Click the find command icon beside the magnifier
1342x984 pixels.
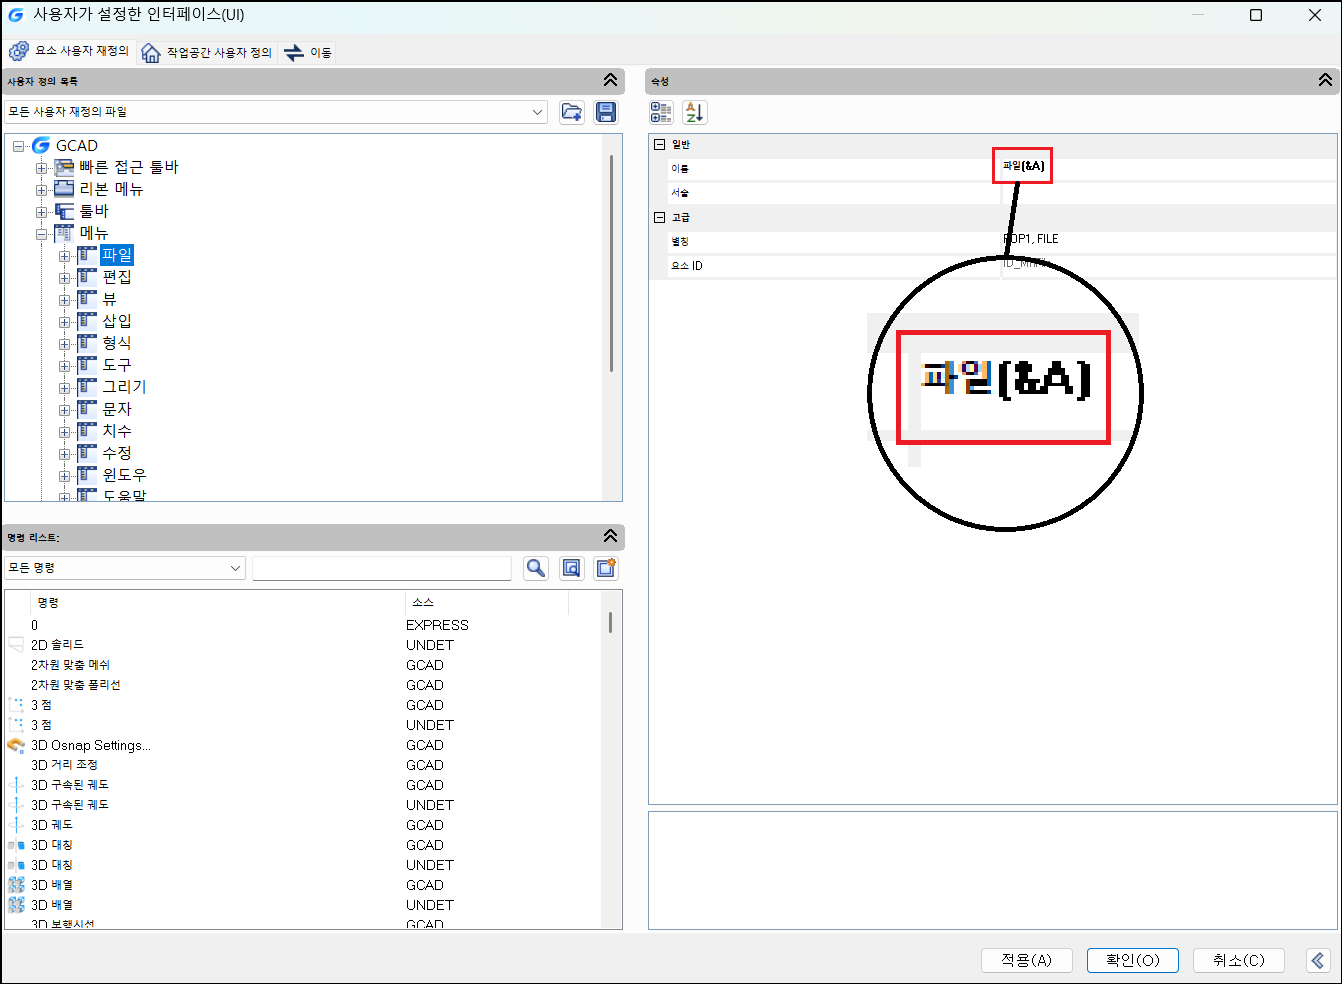(571, 568)
